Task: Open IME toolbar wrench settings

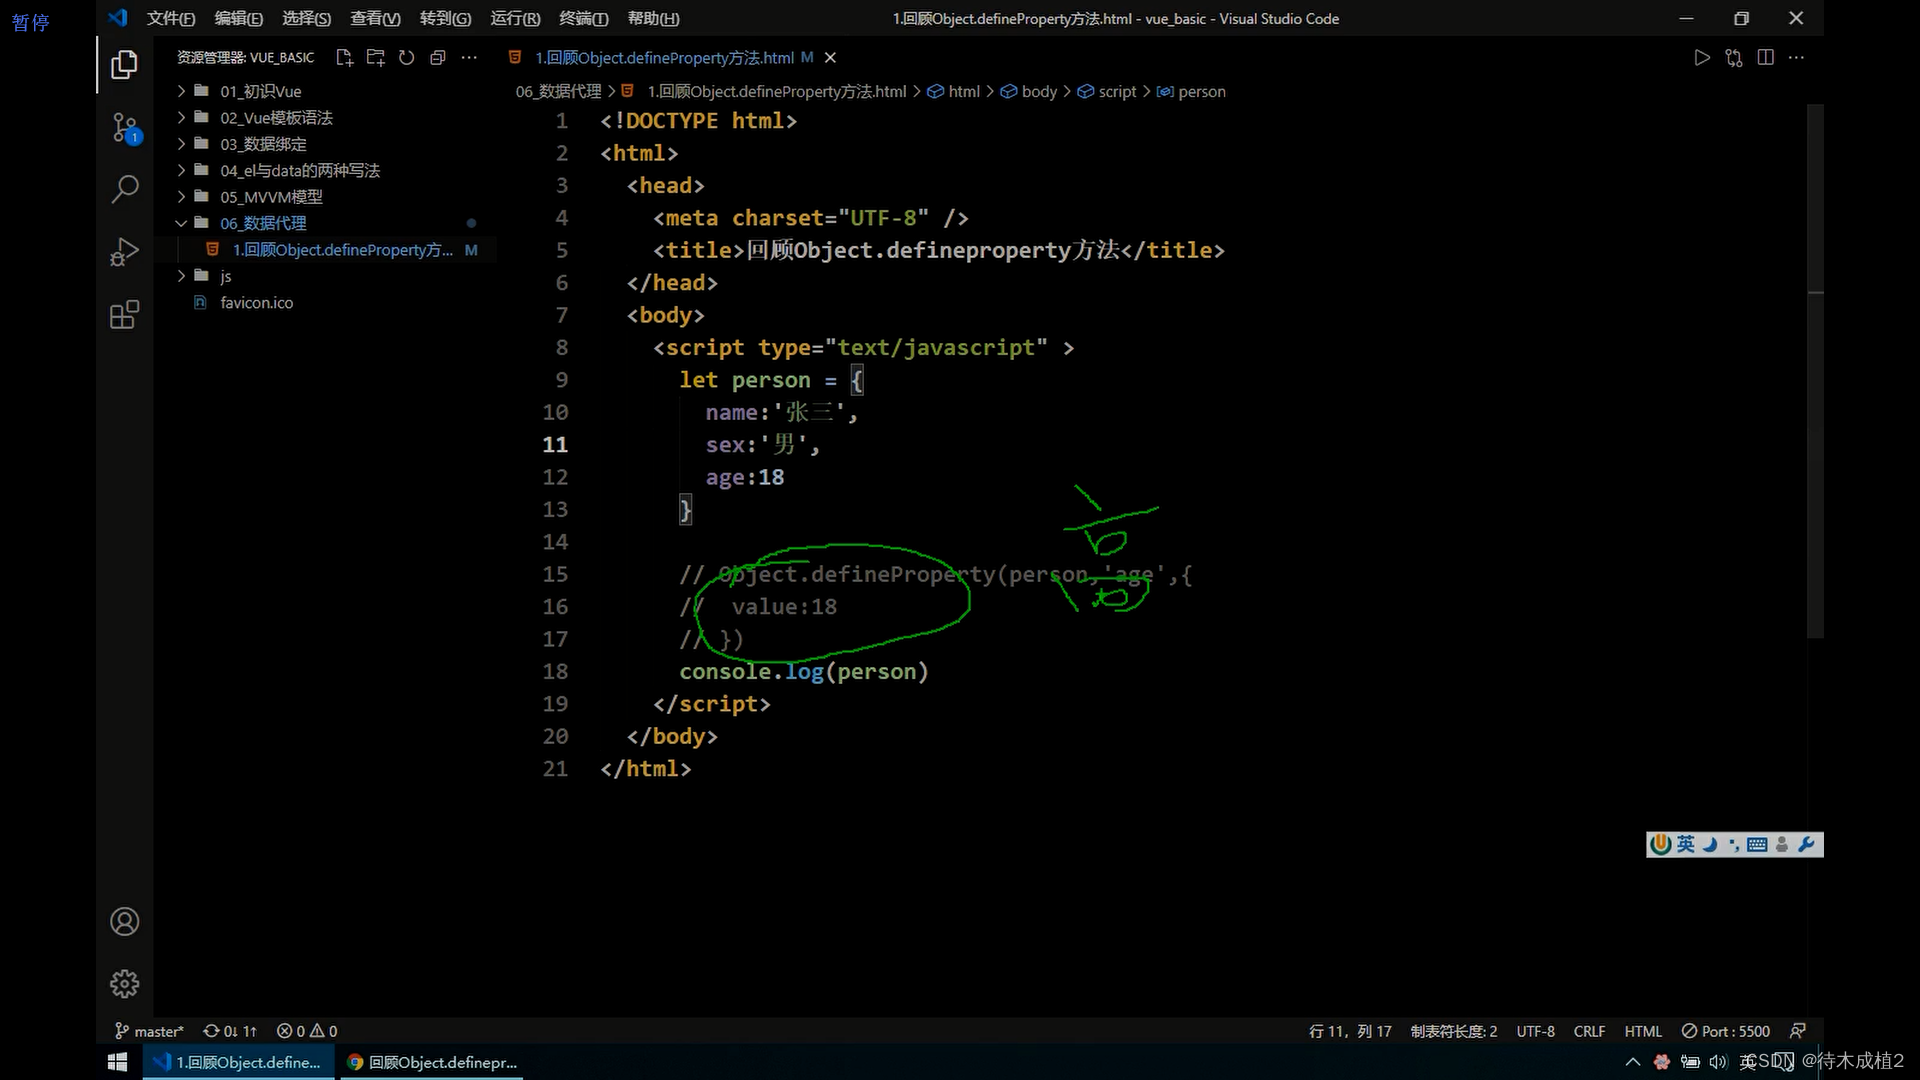Action: [x=1806, y=845]
